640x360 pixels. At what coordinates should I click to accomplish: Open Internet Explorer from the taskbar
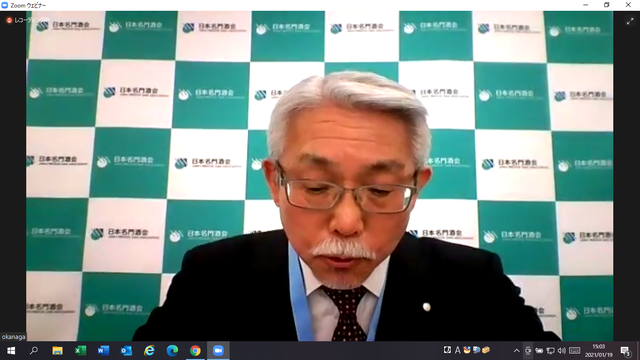(149, 351)
